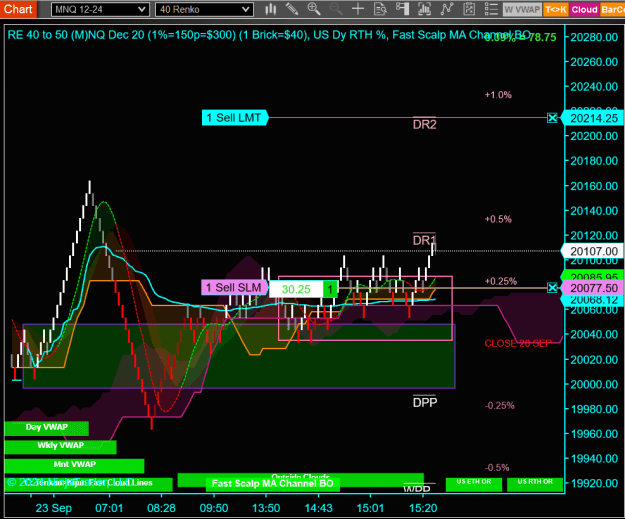The height and width of the screenshot is (519, 625).
Task: Click the 23 Sep date axis label
Action: point(53,508)
